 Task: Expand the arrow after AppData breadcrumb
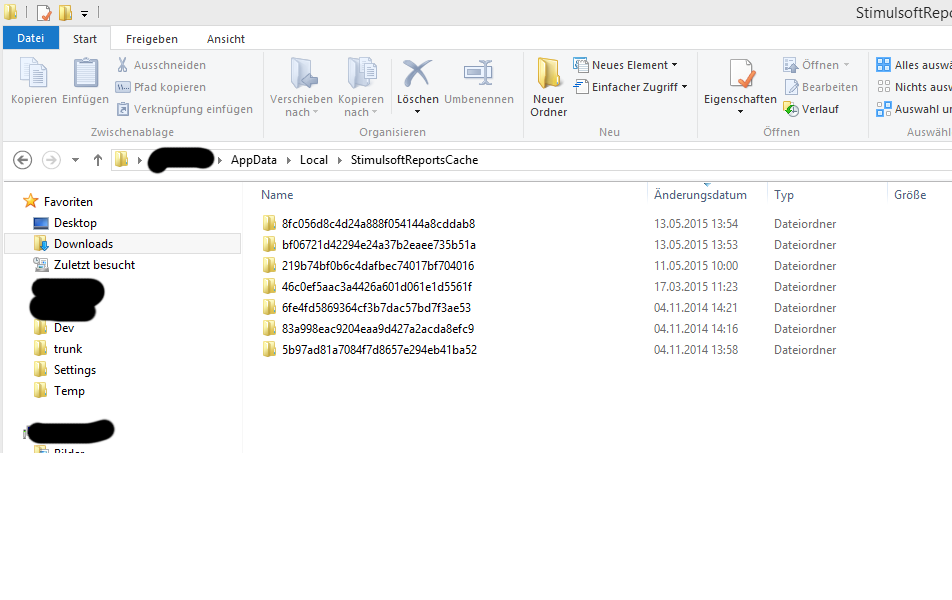pyautogui.click(x=288, y=160)
